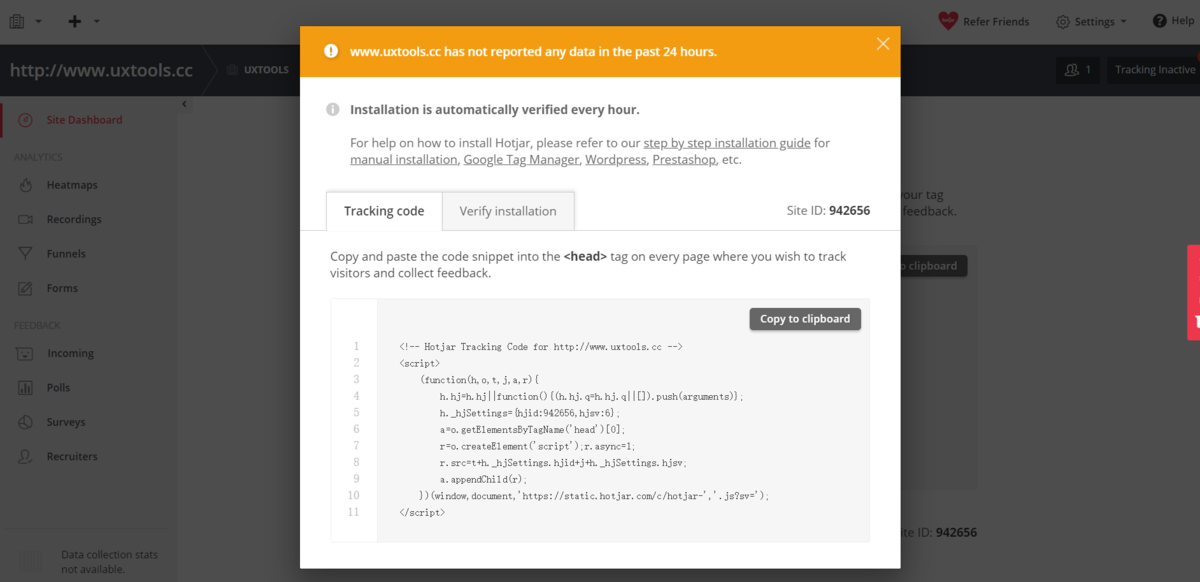This screenshot has width=1200, height=582.
Task: Copy tracking code to clipboard
Action: pyautogui.click(x=805, y=319)
